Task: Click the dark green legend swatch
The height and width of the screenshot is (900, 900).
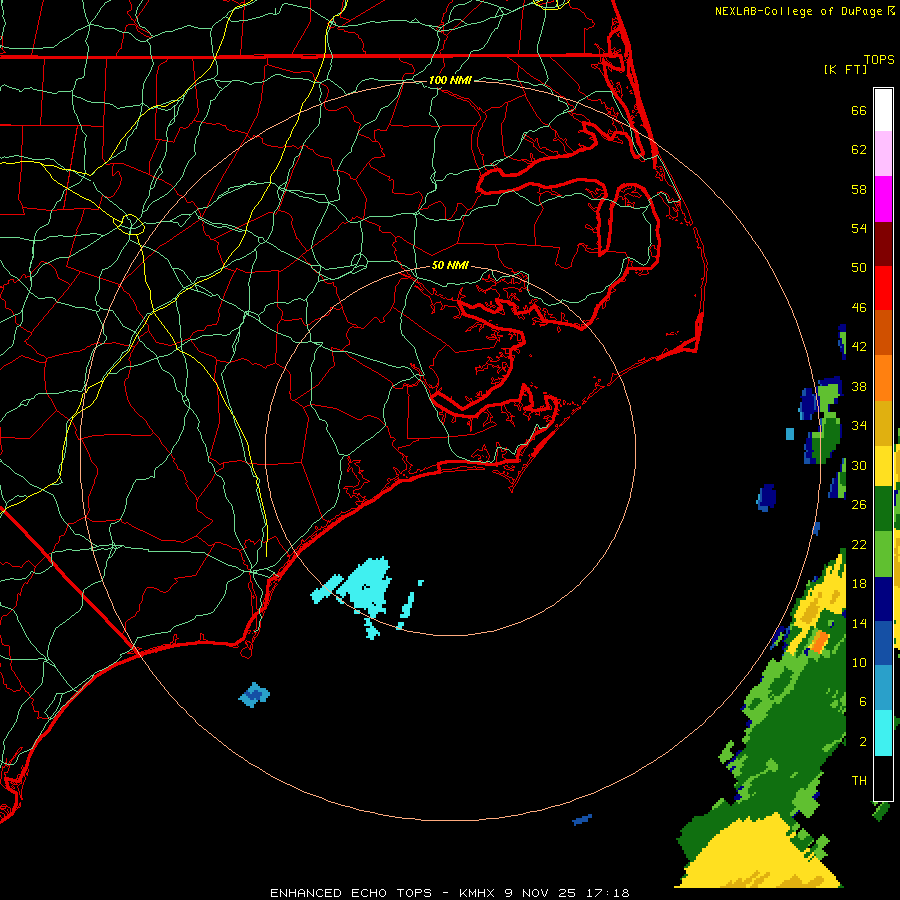Action: tap(883, 509)
